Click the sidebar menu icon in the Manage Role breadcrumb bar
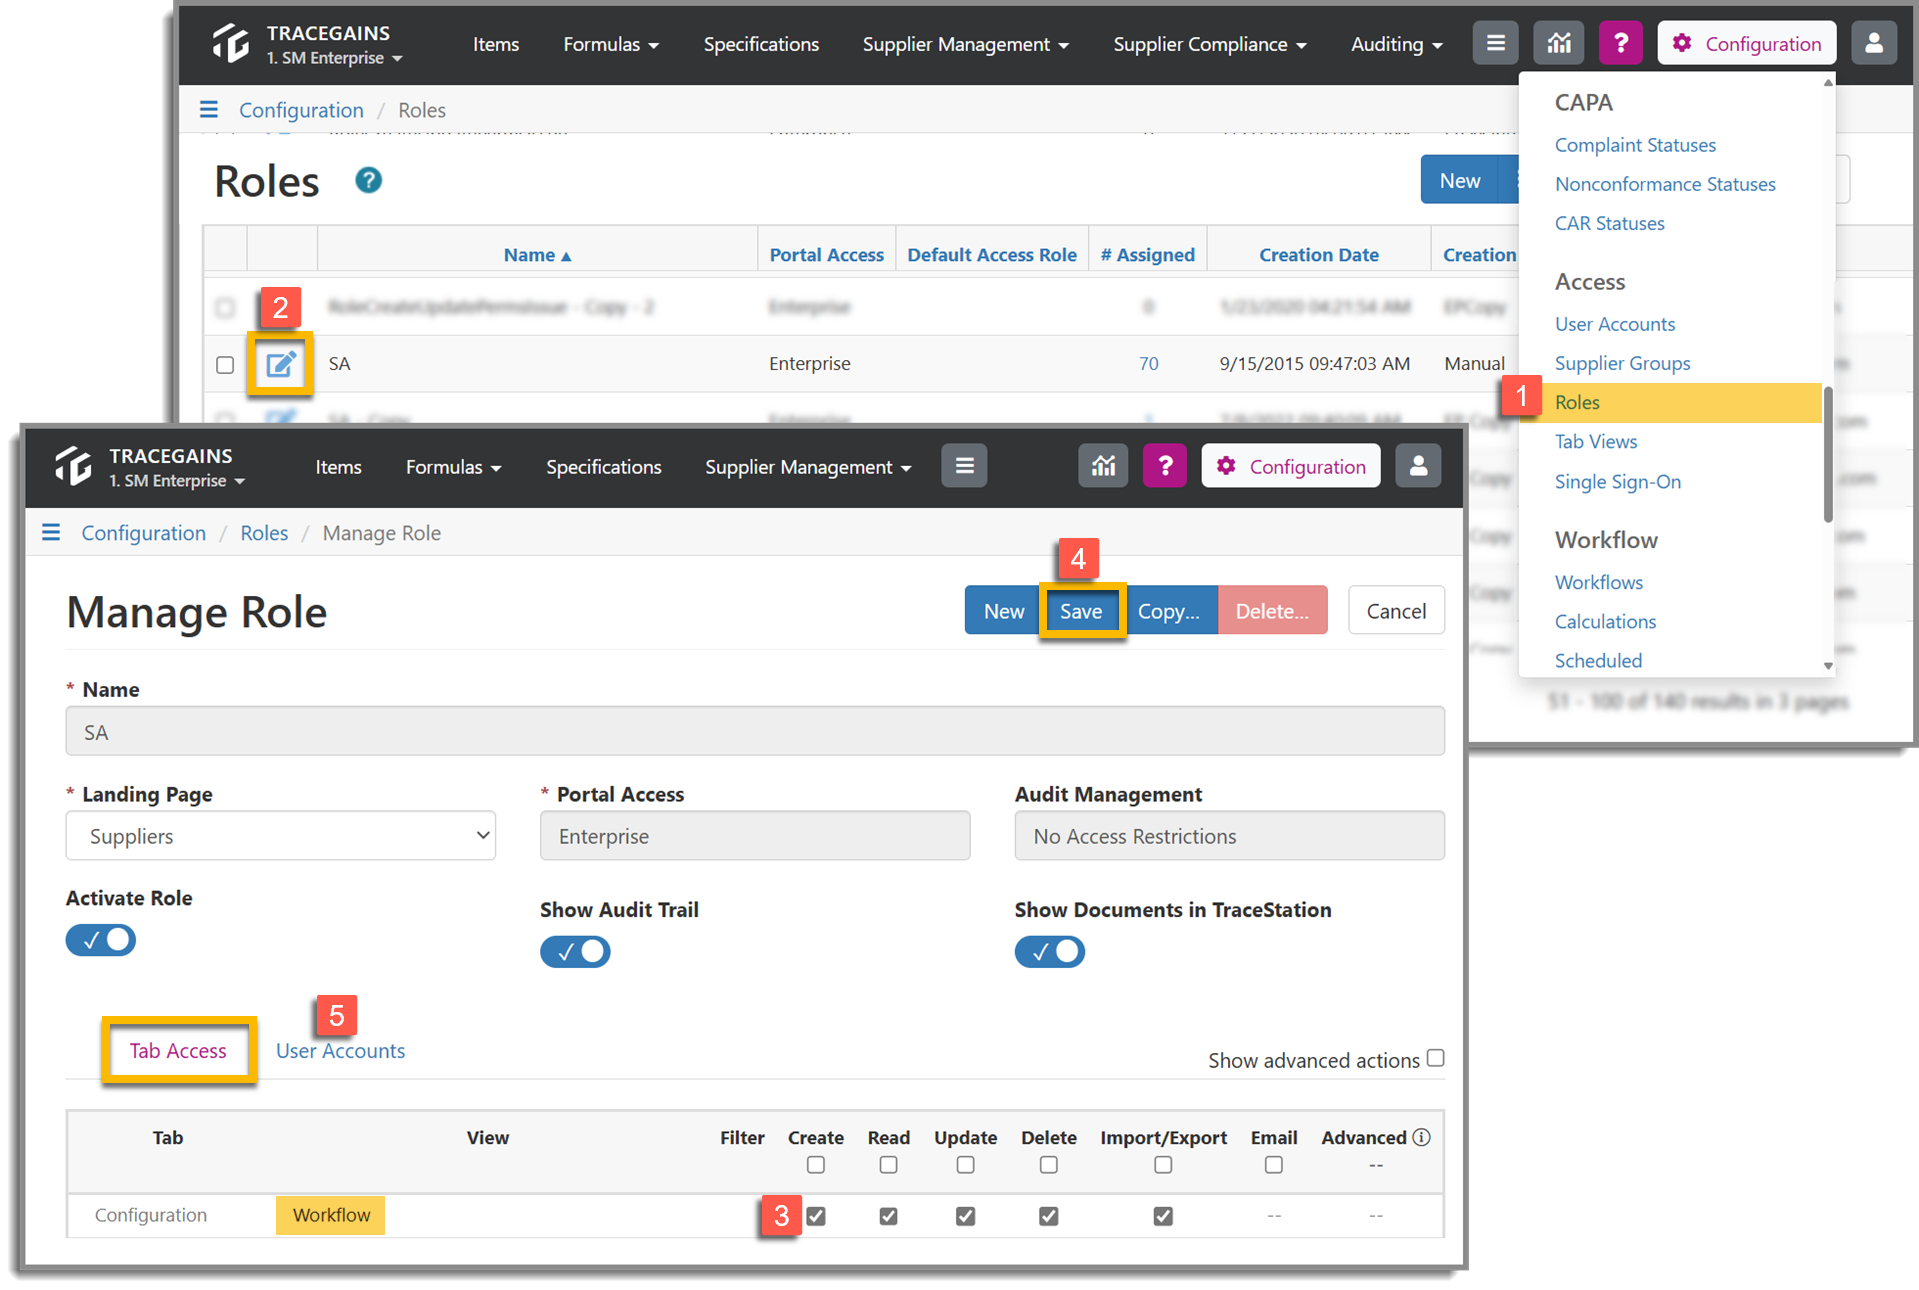The width and height of the screenshot is (1919, 1290). coord(51,532)
